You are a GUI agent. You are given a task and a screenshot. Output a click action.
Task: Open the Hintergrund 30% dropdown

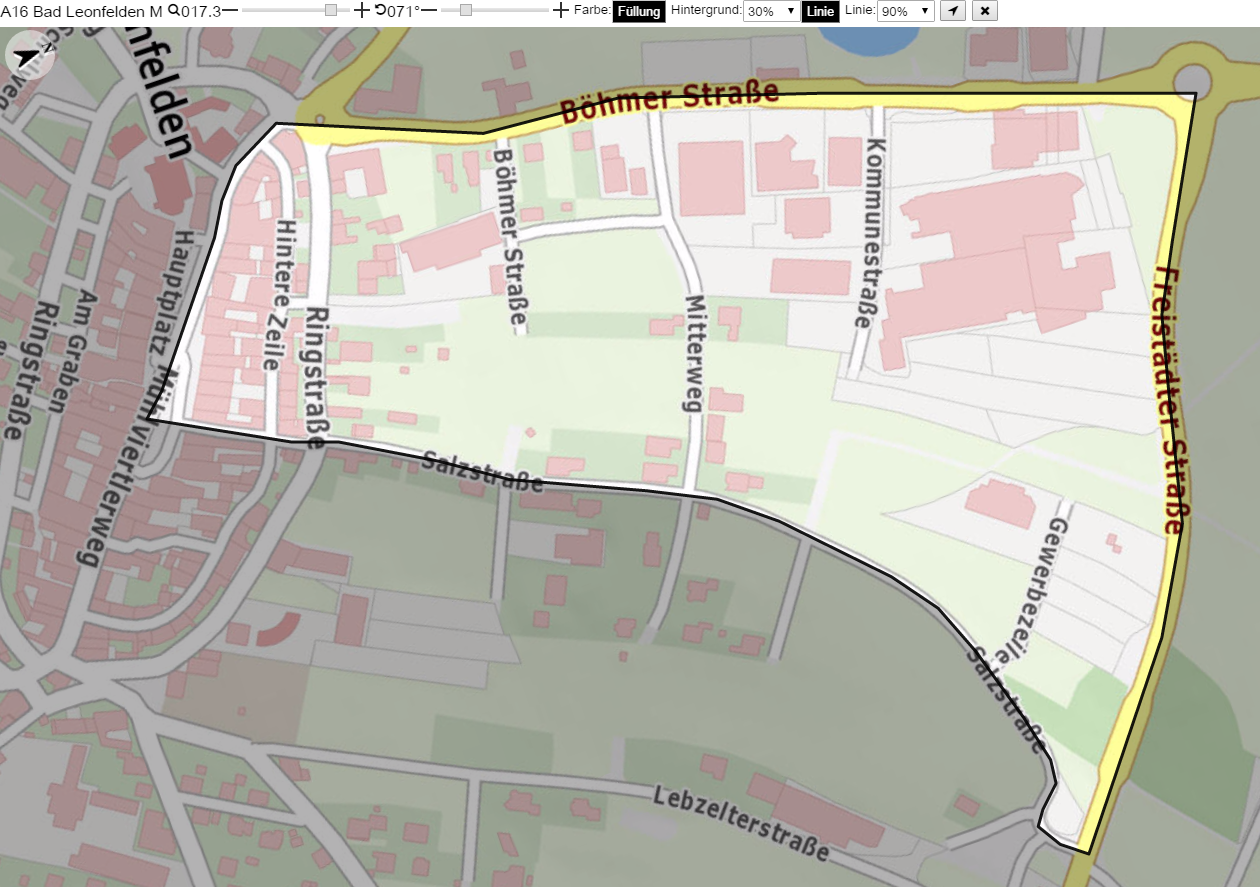coord(771,12)
